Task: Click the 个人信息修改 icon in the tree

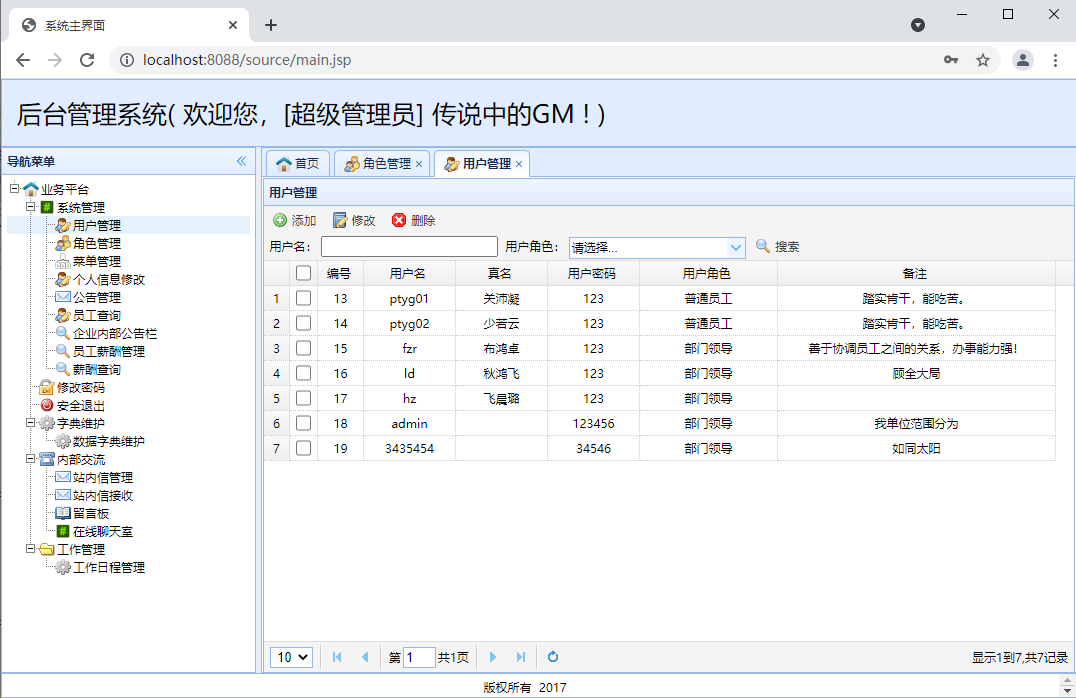Action: point(63,279)
